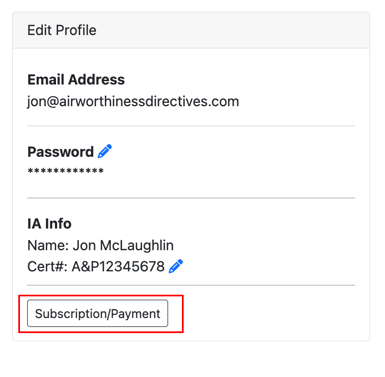Edit the Cert# using its pencil icon
This screenshot has height=377, width=385.
click(176, 266)
